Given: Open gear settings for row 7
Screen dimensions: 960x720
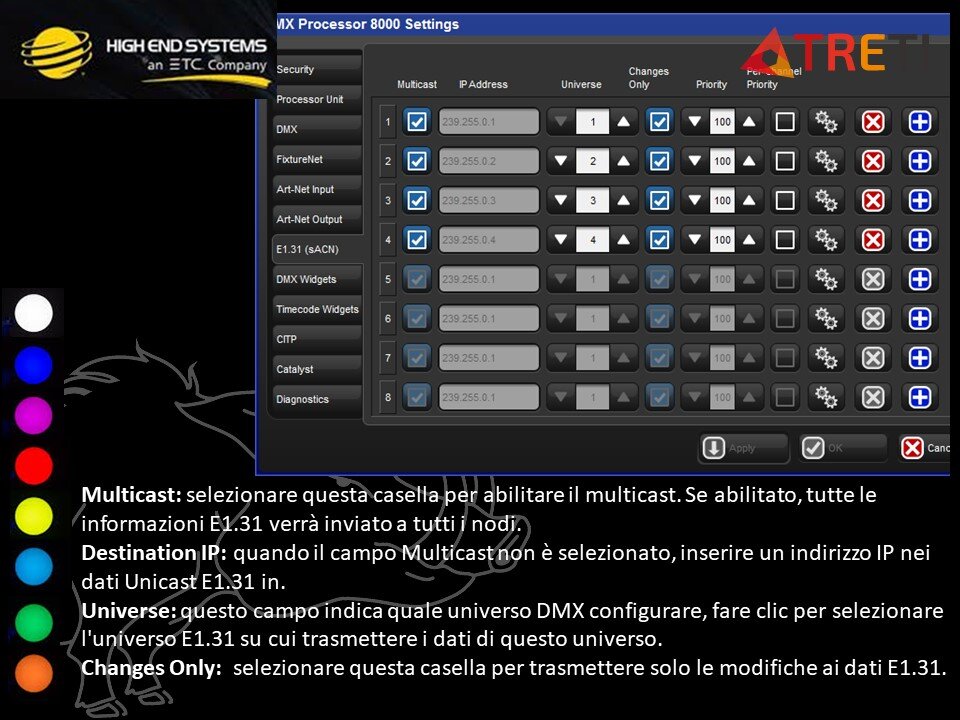Looking at the screenshot, I should coord(826,358).
